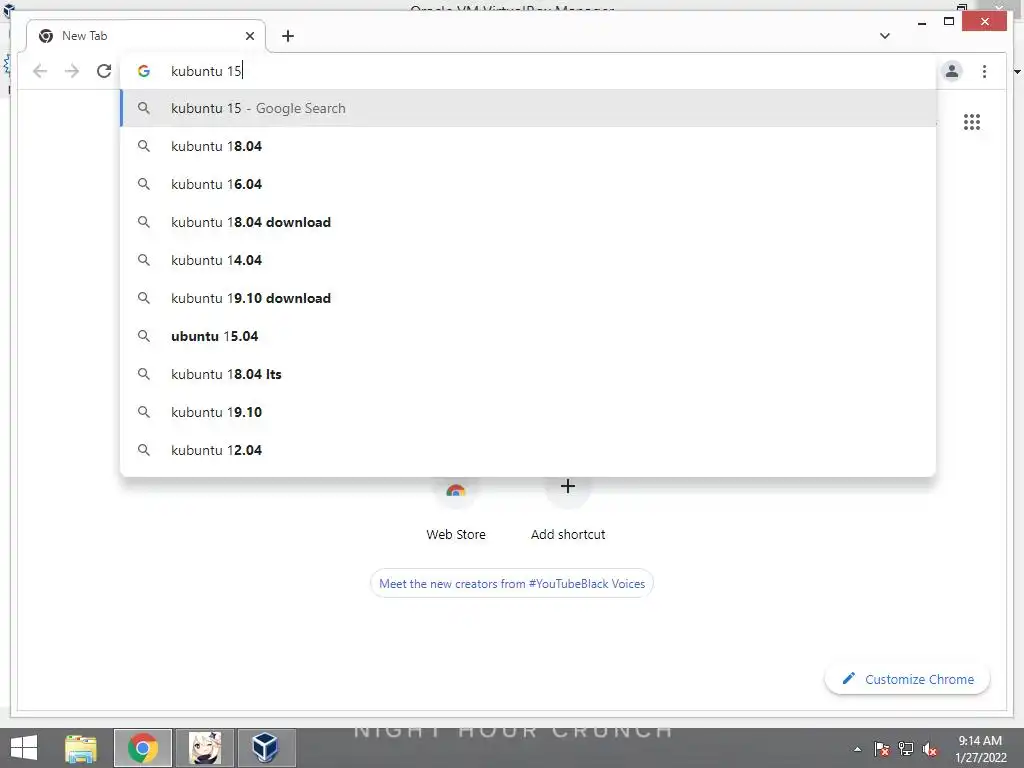Switch to Chrome in the taskbar
The width and height of the screenshot is (1024, 768).
[143, 748]
